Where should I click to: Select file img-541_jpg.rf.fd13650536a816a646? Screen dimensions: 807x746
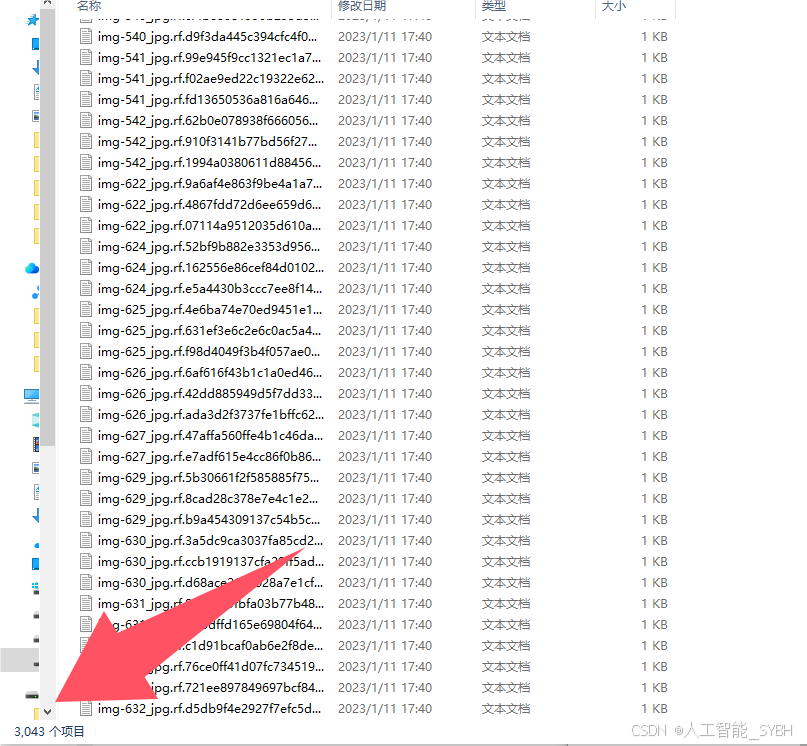208,100
